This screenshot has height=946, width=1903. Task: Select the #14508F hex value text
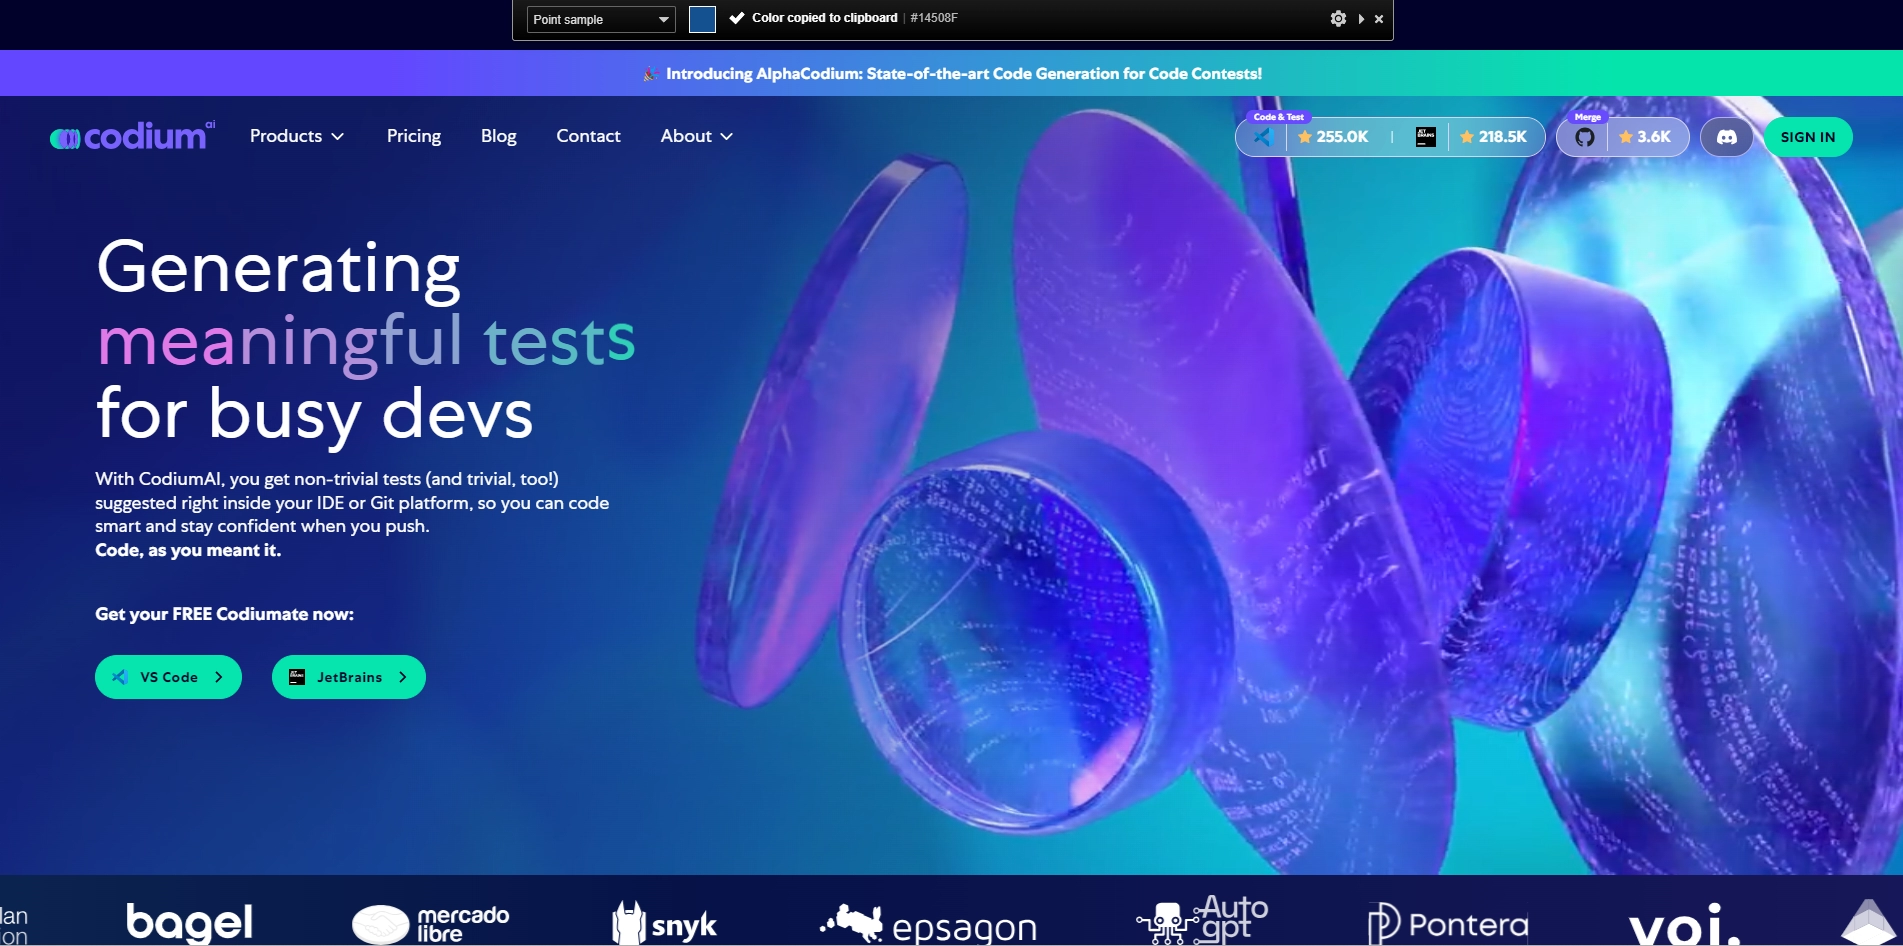(x=934, y=18)
